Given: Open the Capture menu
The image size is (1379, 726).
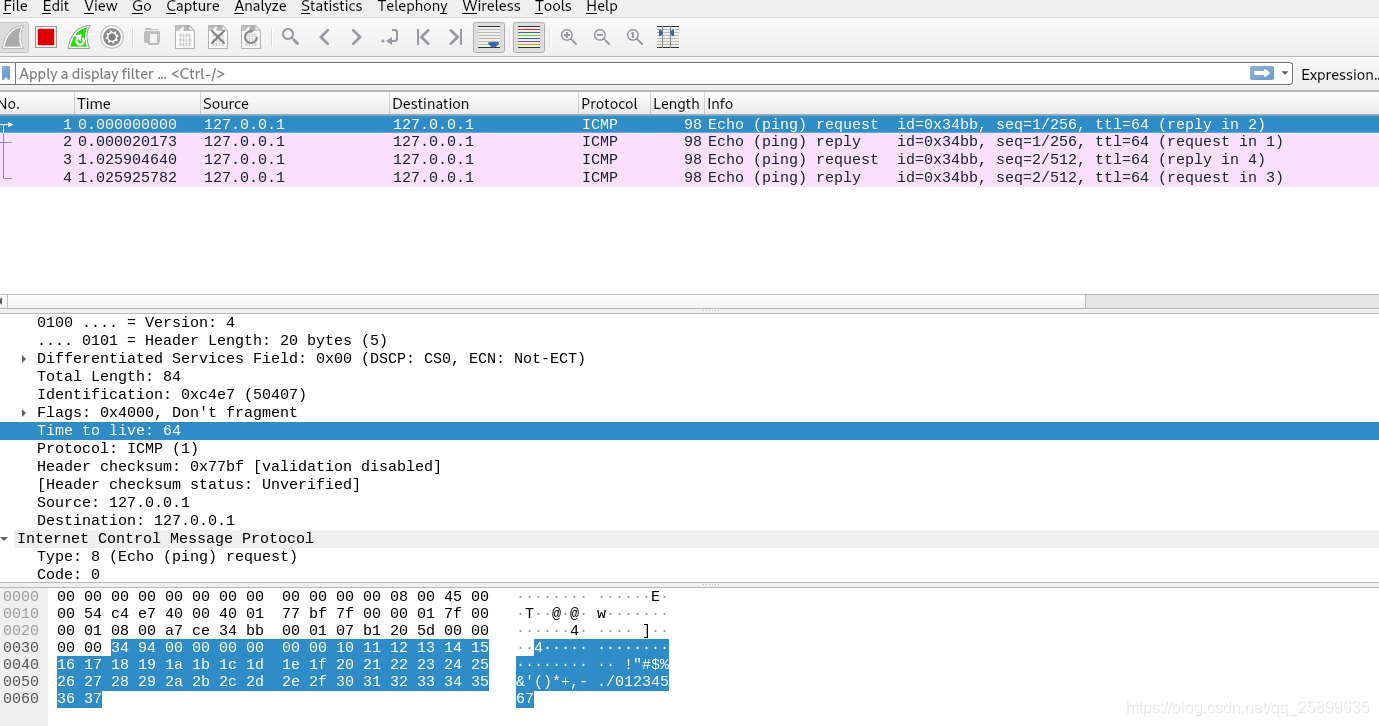Looking at the screenshot, I should point(193,7).
